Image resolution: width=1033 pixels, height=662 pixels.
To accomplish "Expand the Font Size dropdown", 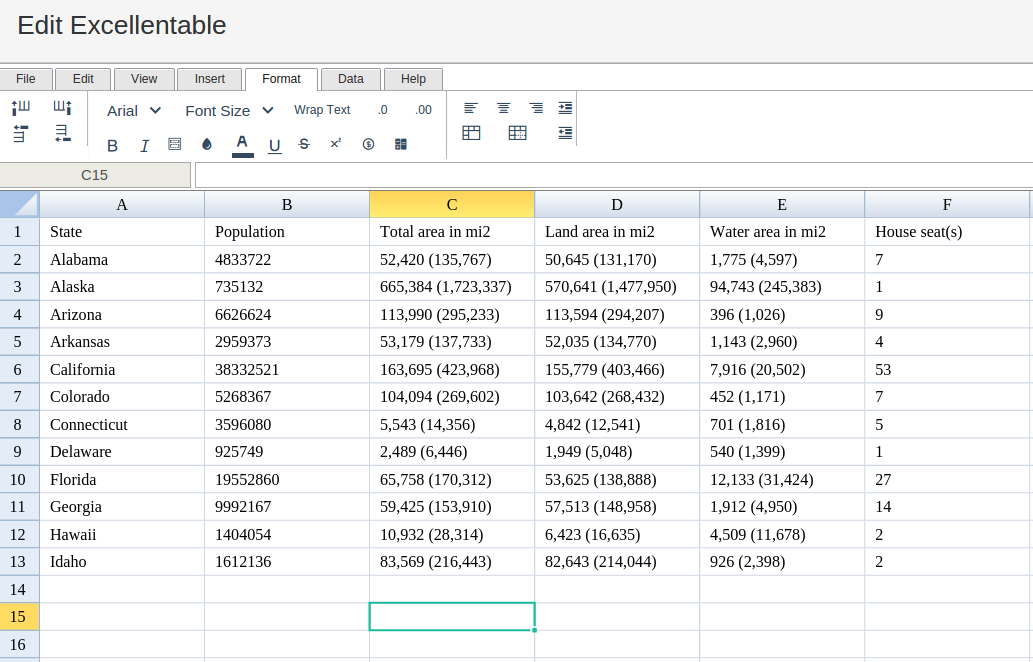I will tap(229, 110).
